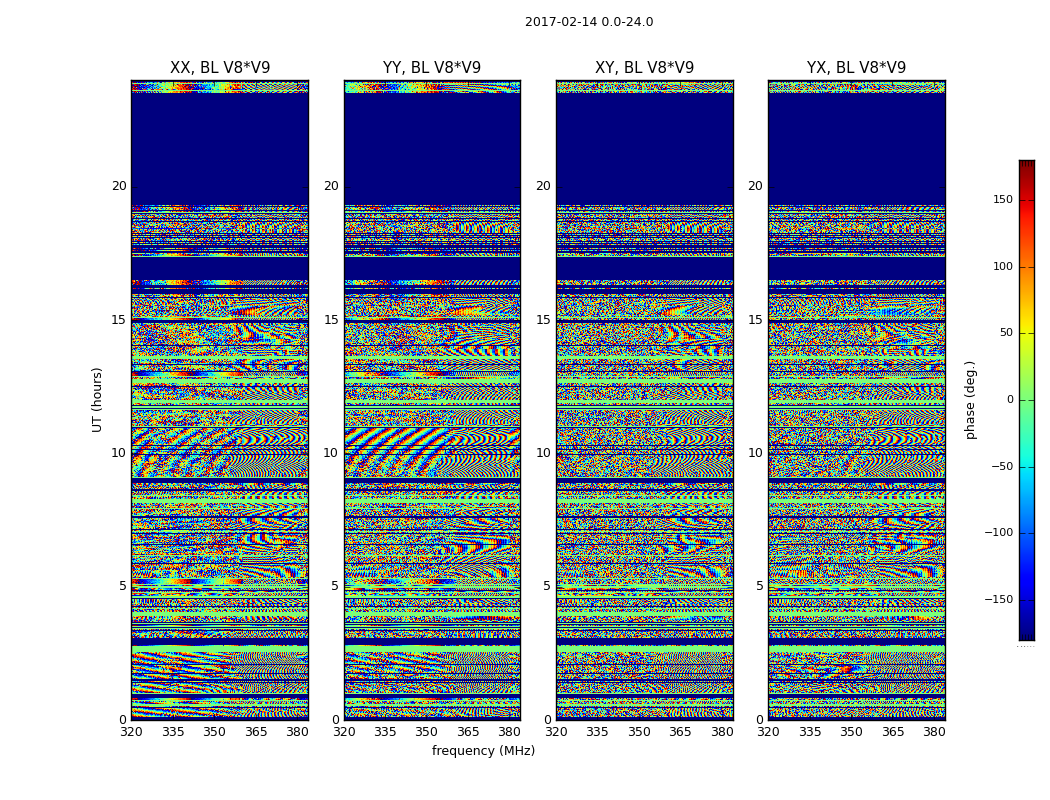This screenshot has height=800, width=1050.
Task: Click the y-axis tick 20 of XX panel
Action: point(119,186)
